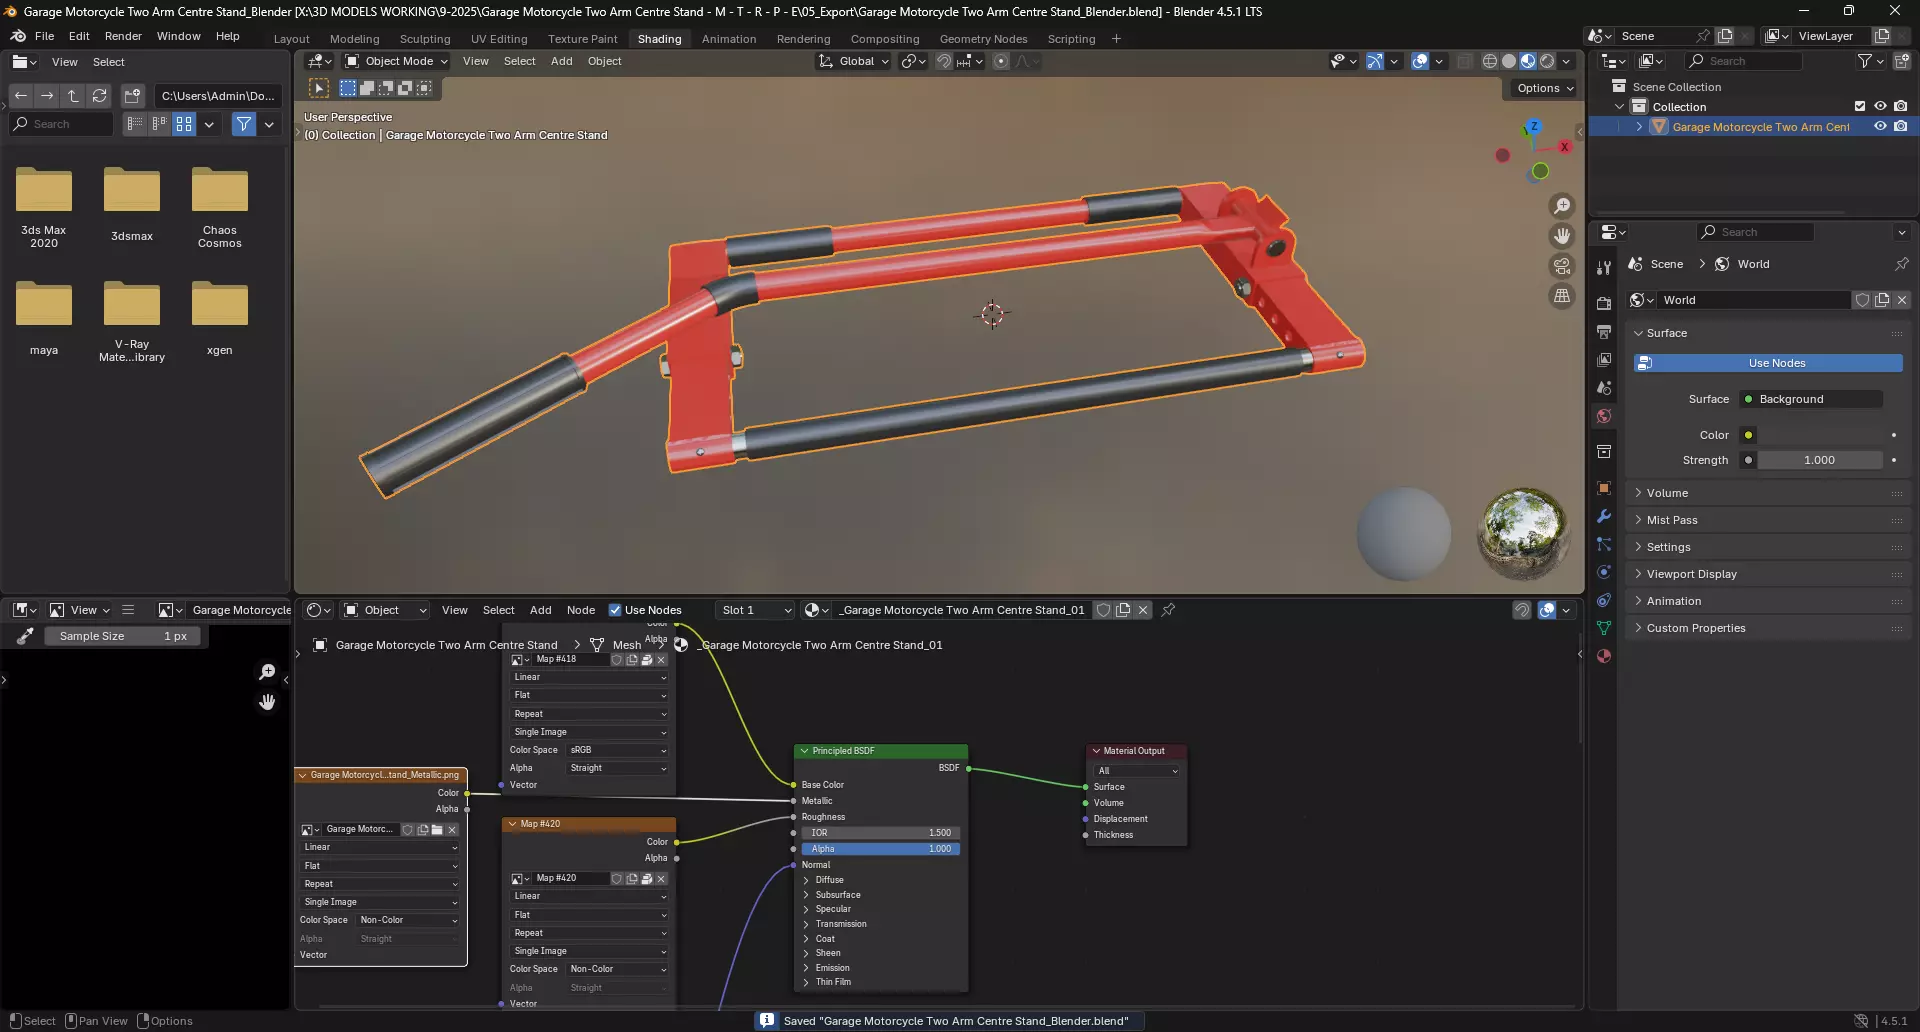
Task: Exclude Collection from view layer checkbox
Action: point(1860,107)
